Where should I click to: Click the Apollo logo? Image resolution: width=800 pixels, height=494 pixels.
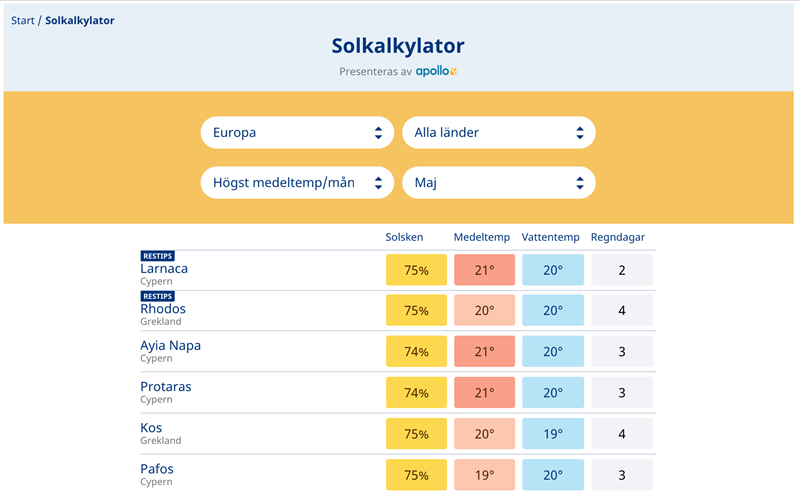tap(436, 72)
